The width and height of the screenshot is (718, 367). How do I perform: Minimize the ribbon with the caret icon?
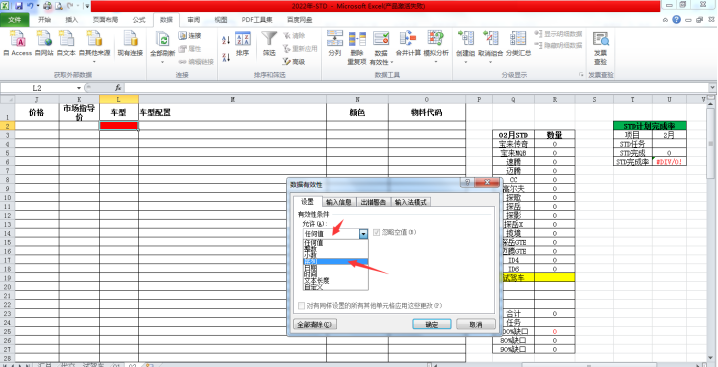click(x=665, y=20)
